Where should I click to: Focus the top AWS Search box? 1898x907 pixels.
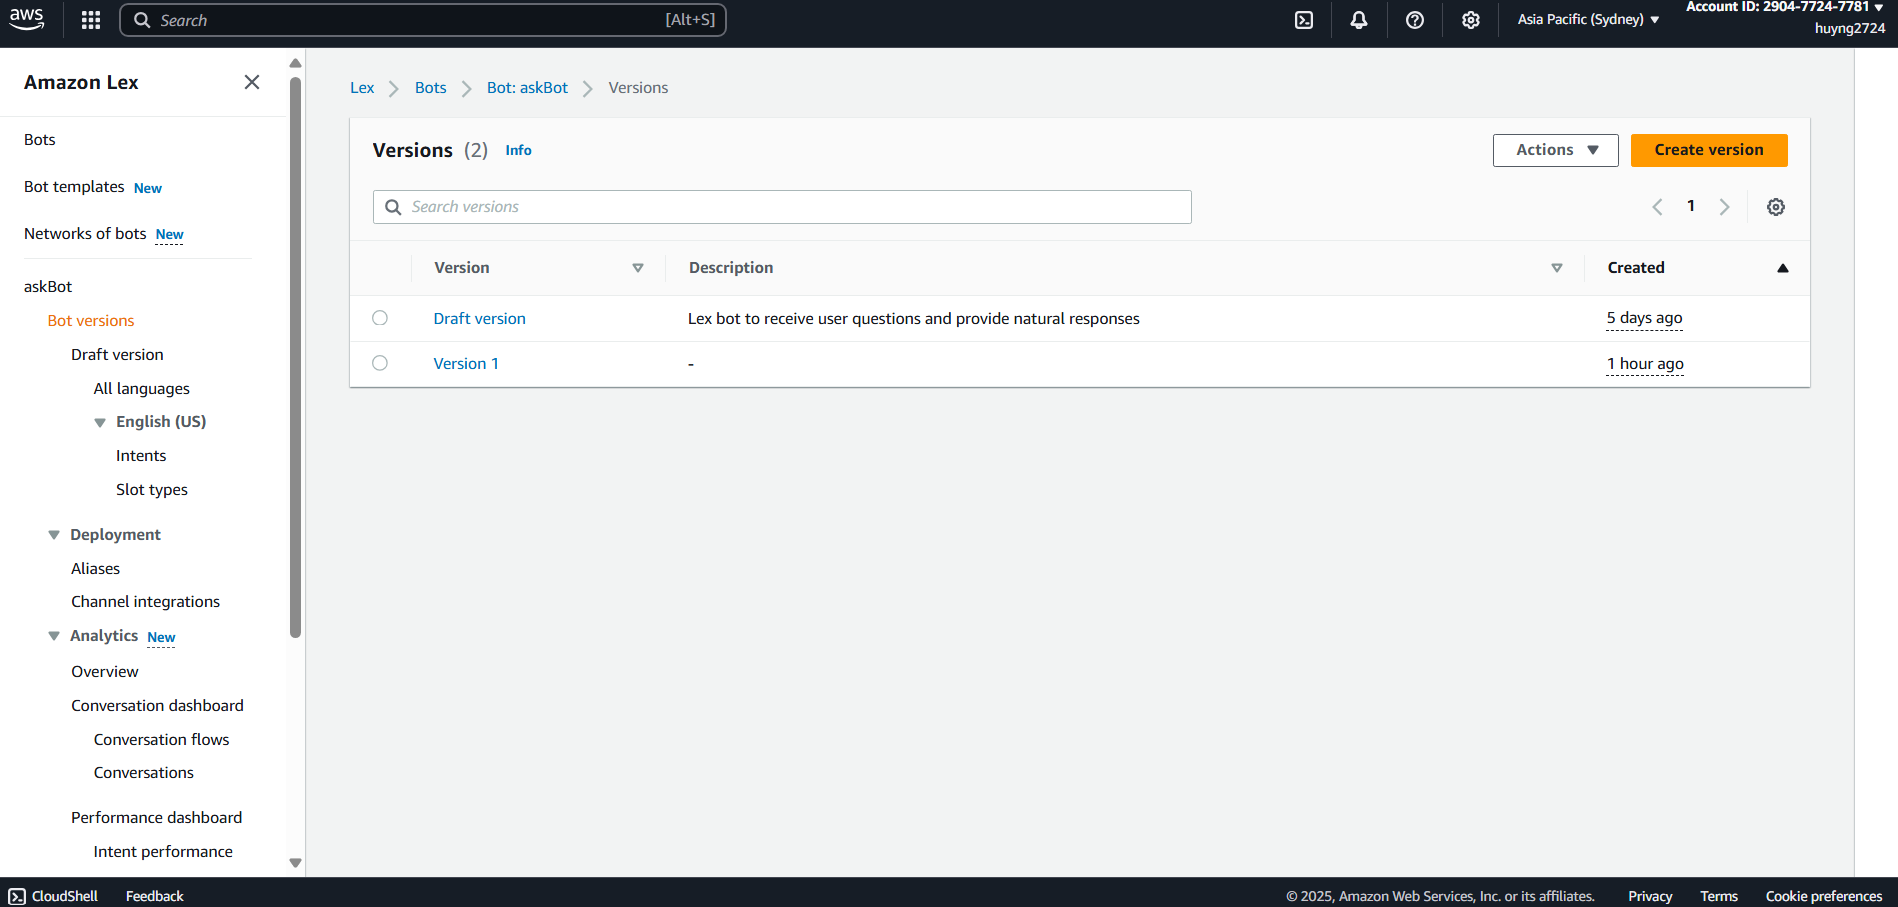423,20
